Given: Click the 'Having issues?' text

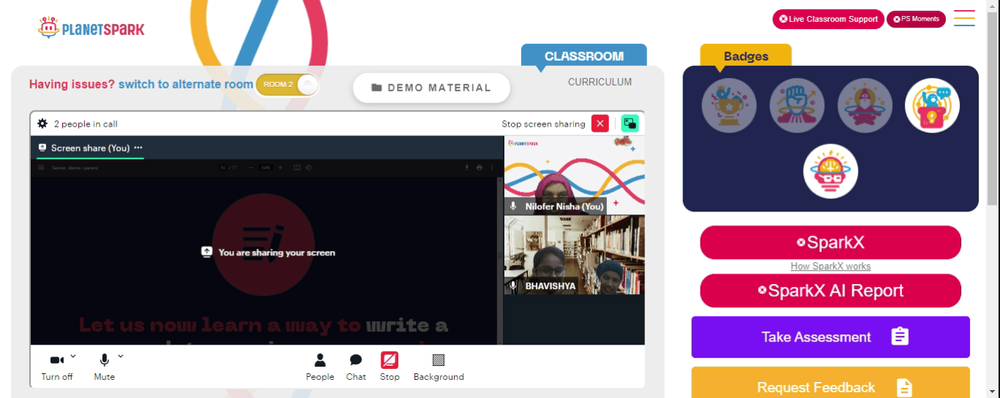Looking at the screenshot, I should (x=72, y=84).
